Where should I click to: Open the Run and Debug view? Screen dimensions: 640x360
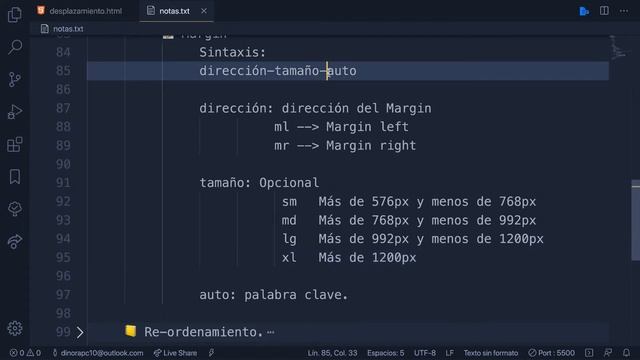[x=15, y=111]
